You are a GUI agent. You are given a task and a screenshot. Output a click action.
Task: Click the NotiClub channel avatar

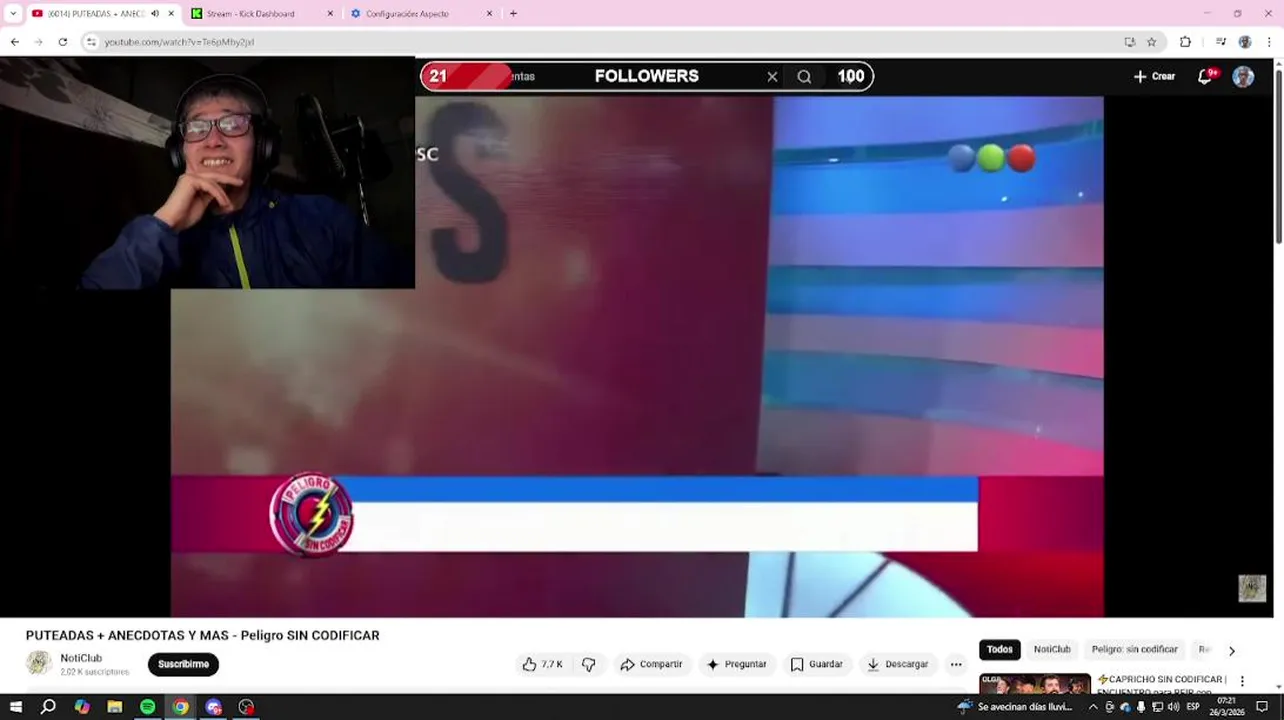point(39,663)
